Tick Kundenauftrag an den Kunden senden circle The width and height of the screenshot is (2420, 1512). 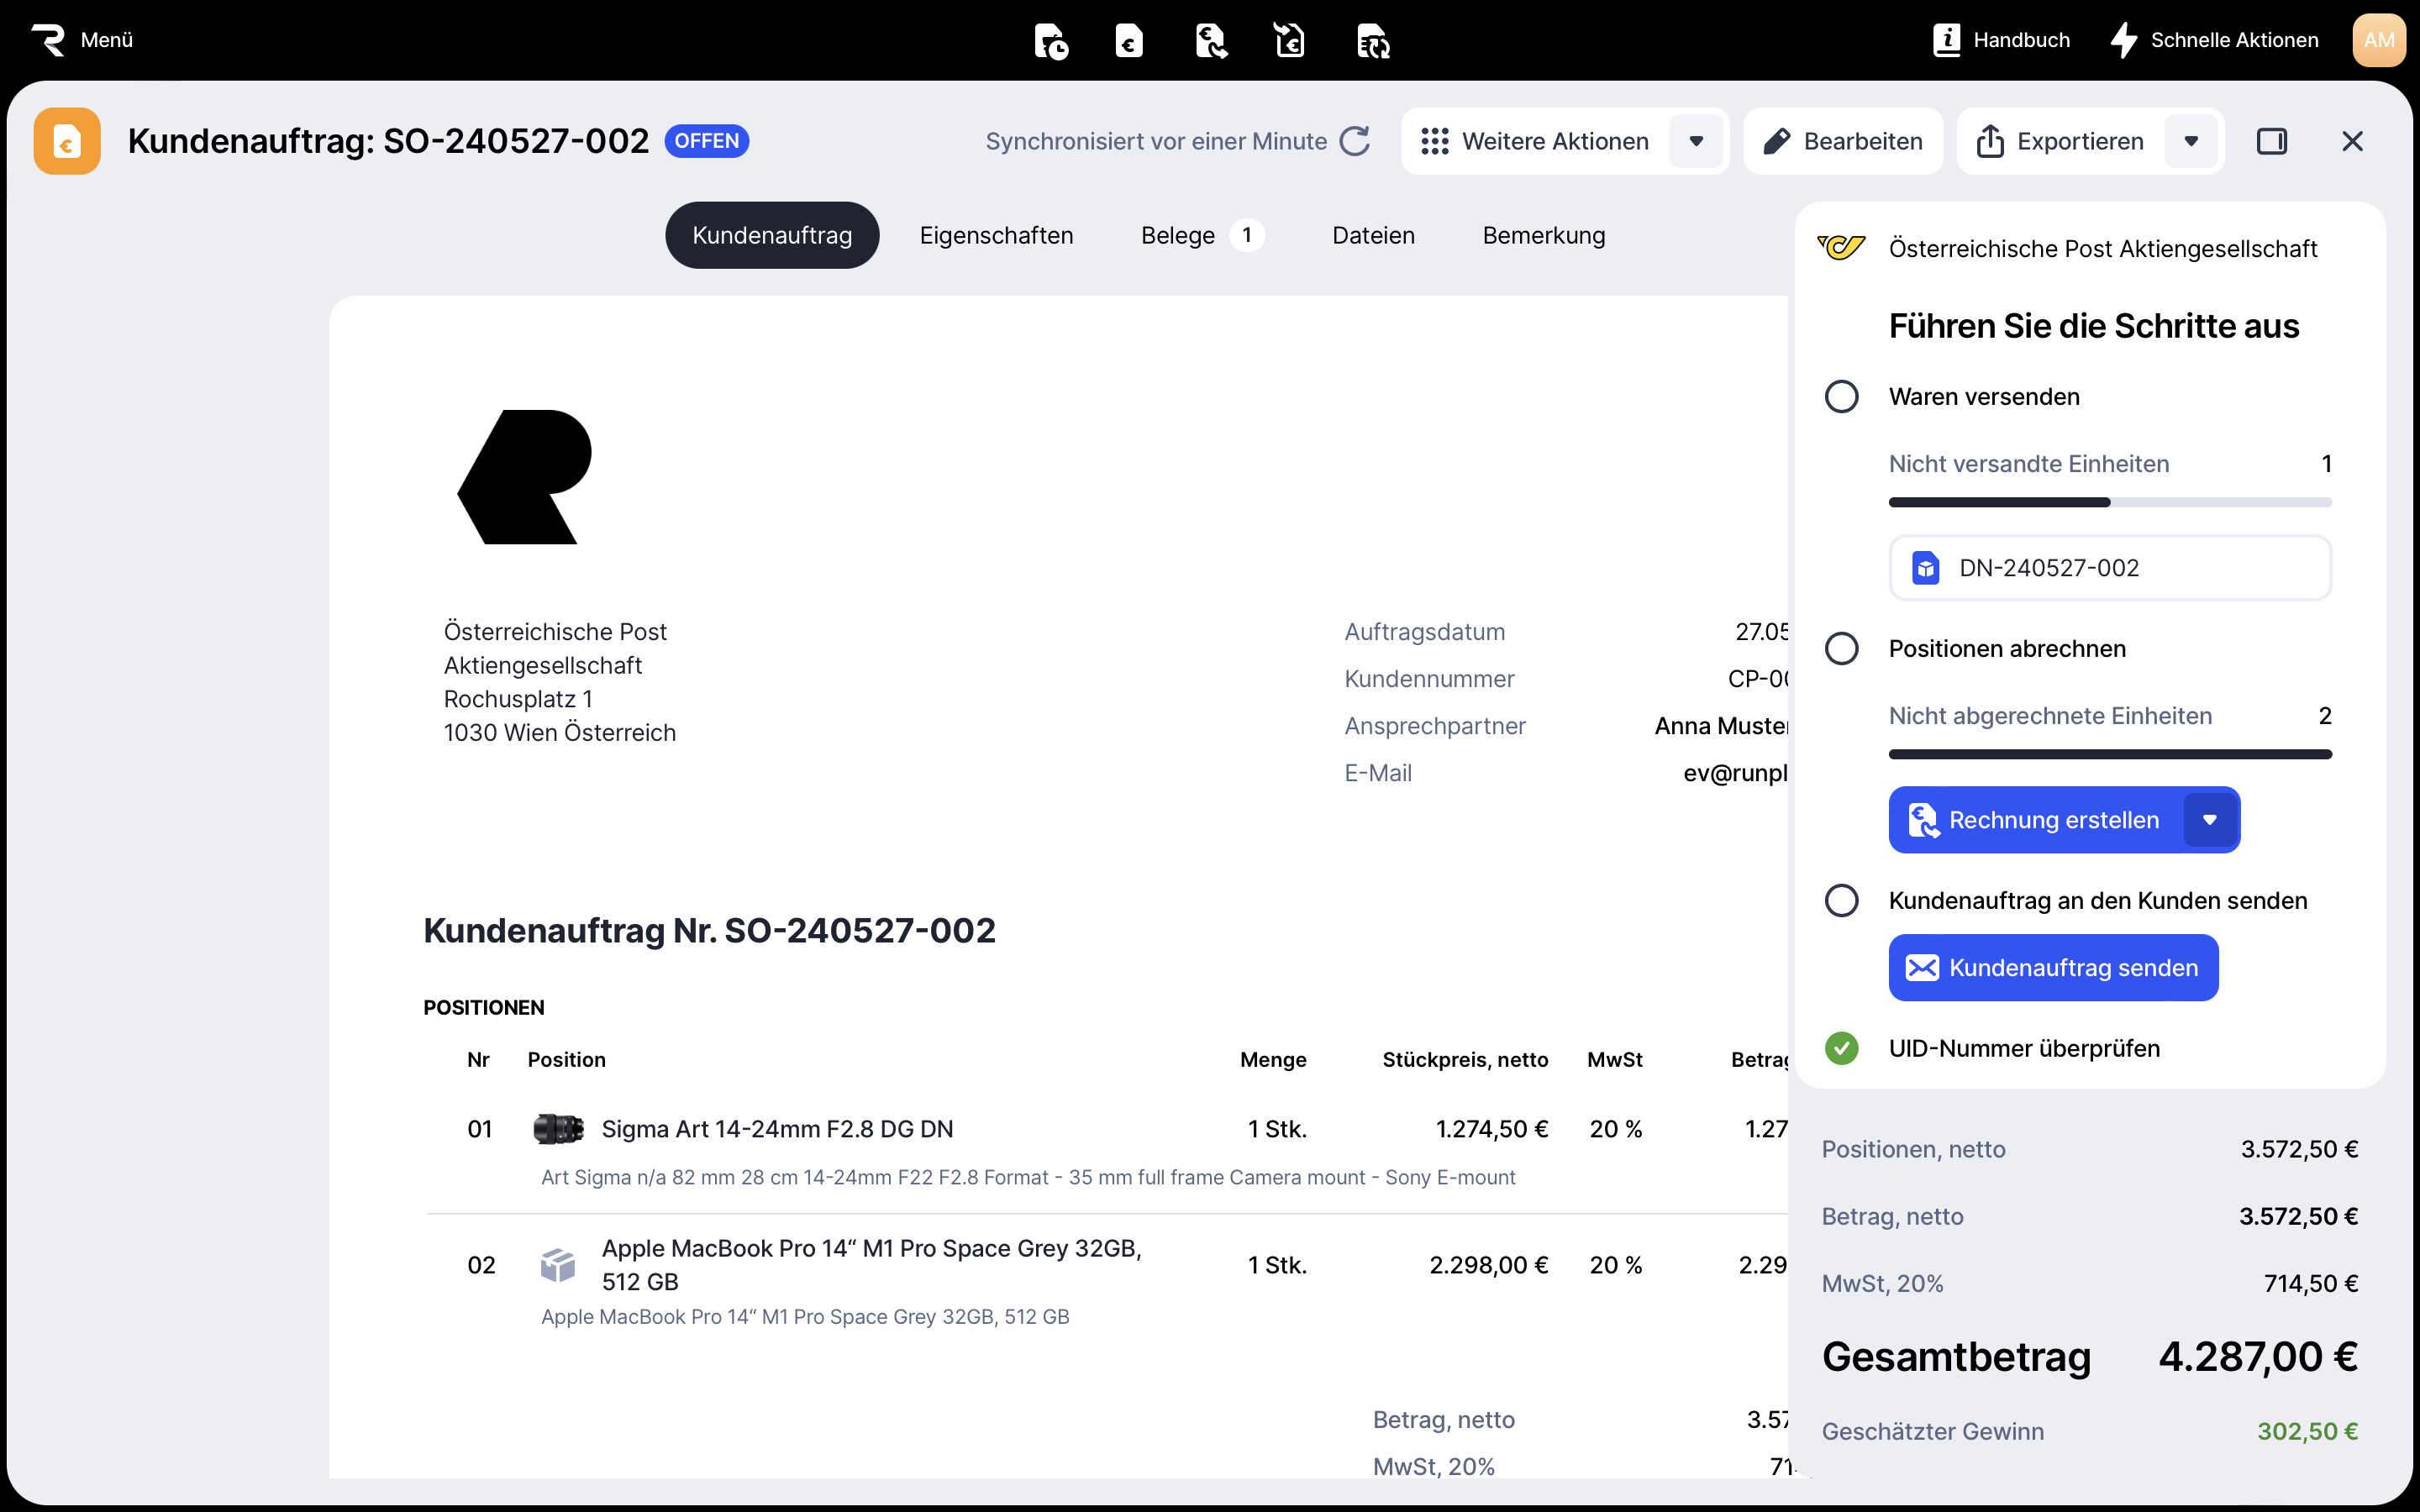click(1841, 901)
